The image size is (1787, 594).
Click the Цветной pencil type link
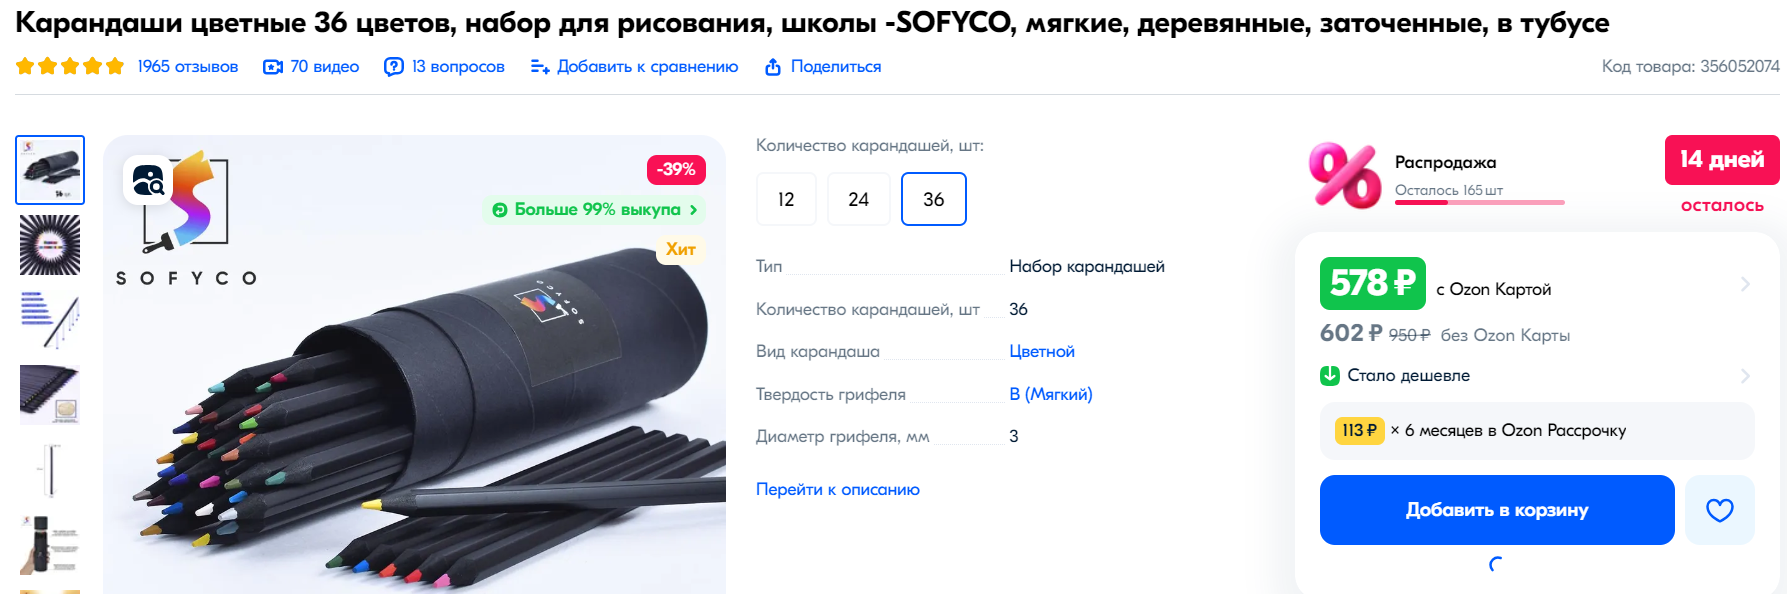[1042, 352]
